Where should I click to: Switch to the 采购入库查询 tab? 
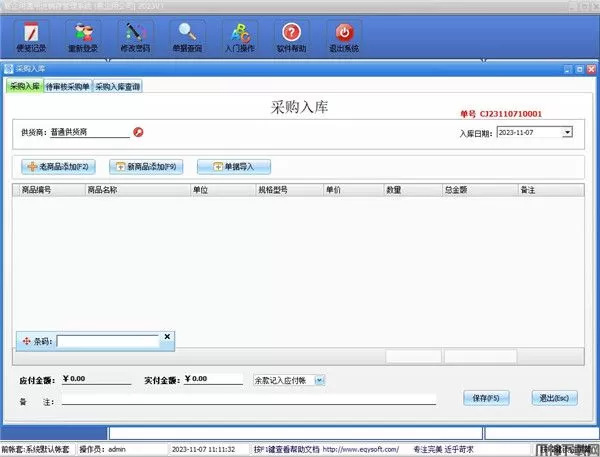(118, 87)
